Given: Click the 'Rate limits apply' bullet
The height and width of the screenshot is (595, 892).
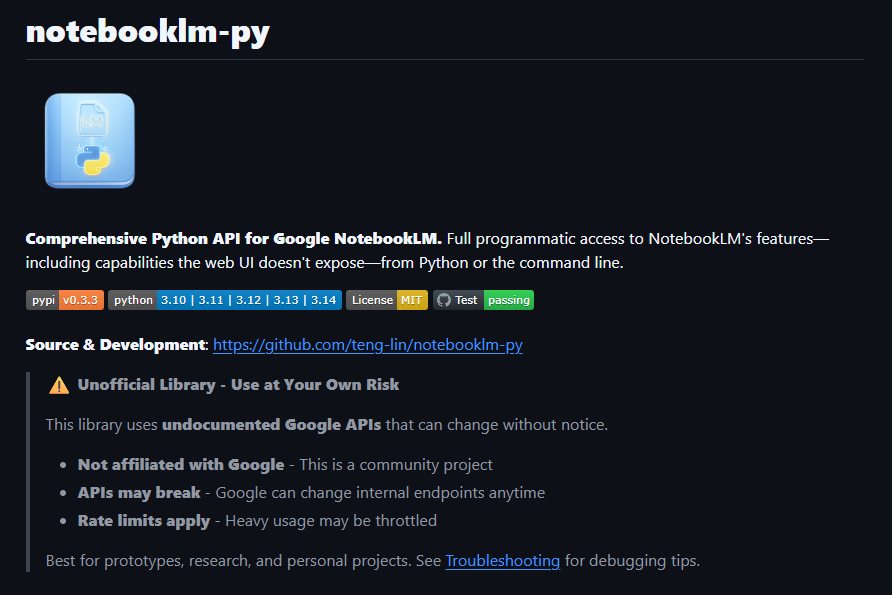Looking at the screenshot, I should click(144, 520).
